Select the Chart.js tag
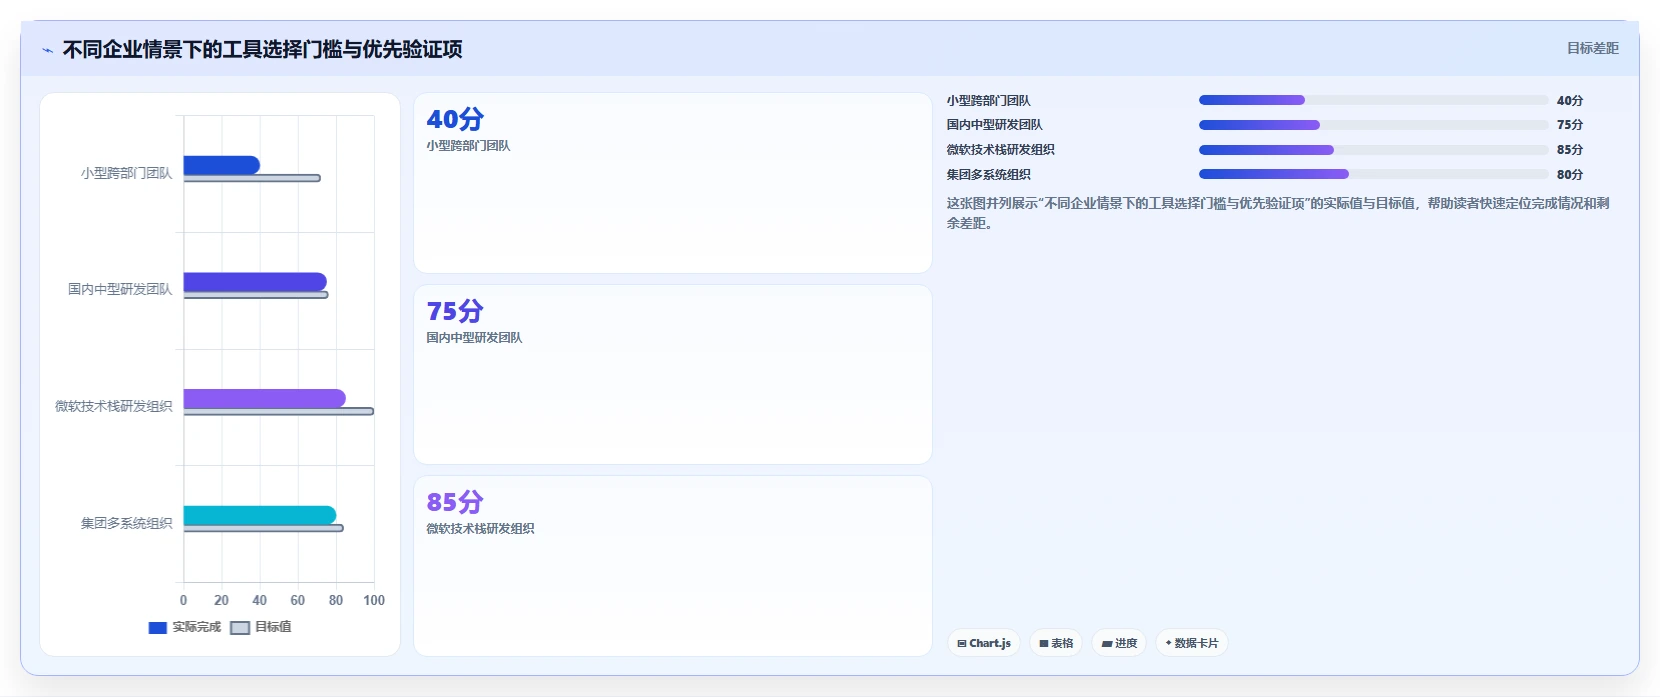 [x=984, y=643]
